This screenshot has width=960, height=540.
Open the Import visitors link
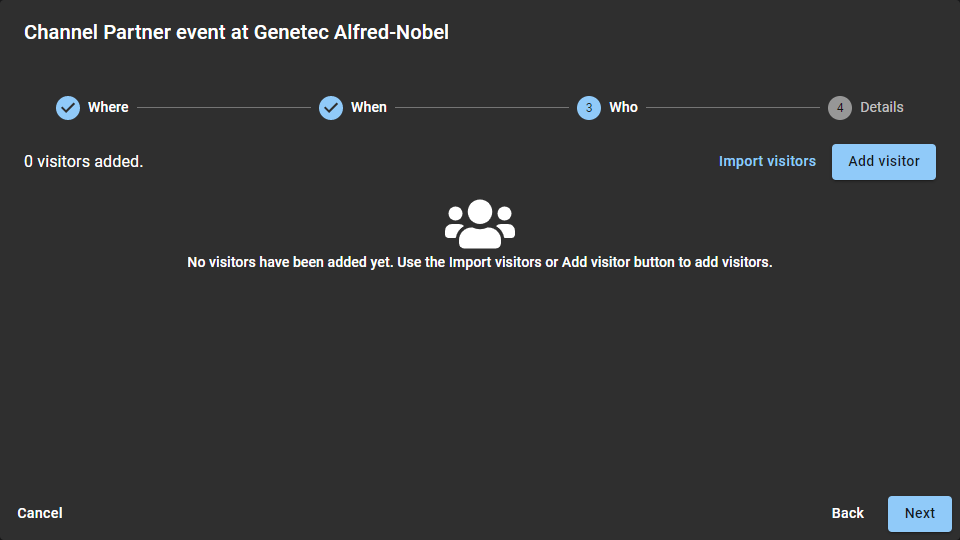pyautogui.click(x=767, y=161)
